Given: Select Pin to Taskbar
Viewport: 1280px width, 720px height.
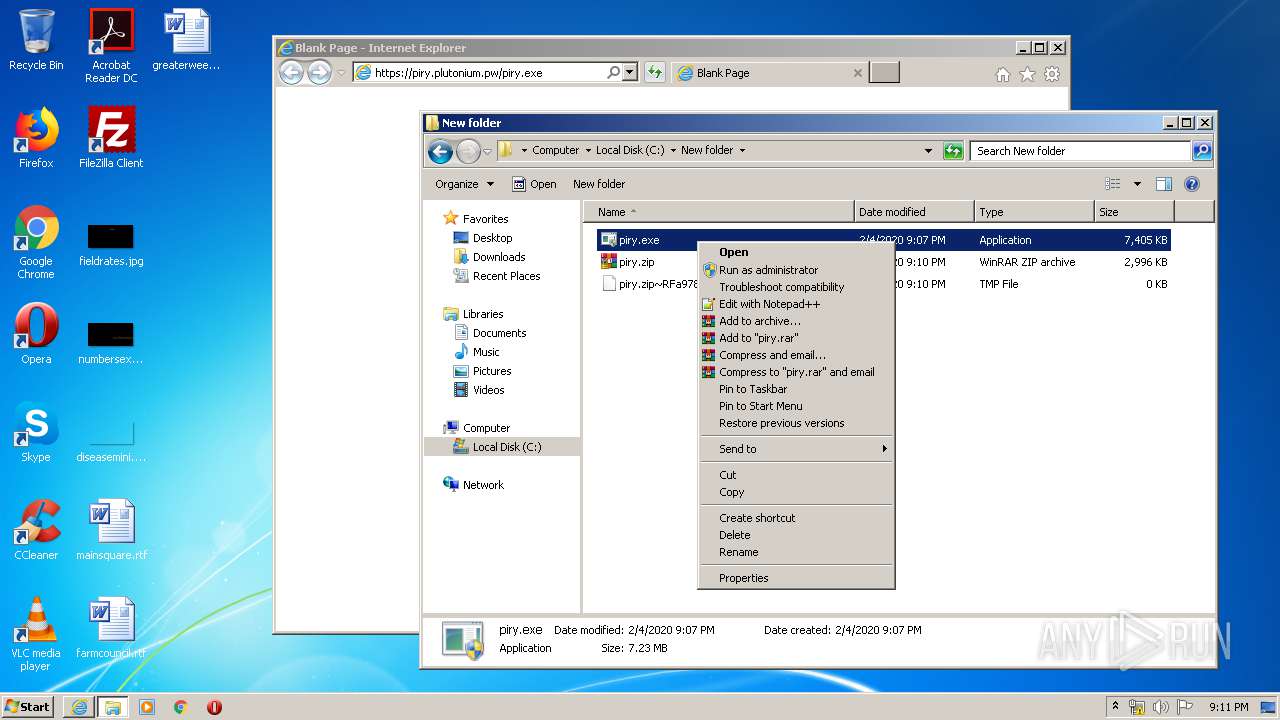Looking at the screenshot, I should pyautogui.click(x=796, y=389).
